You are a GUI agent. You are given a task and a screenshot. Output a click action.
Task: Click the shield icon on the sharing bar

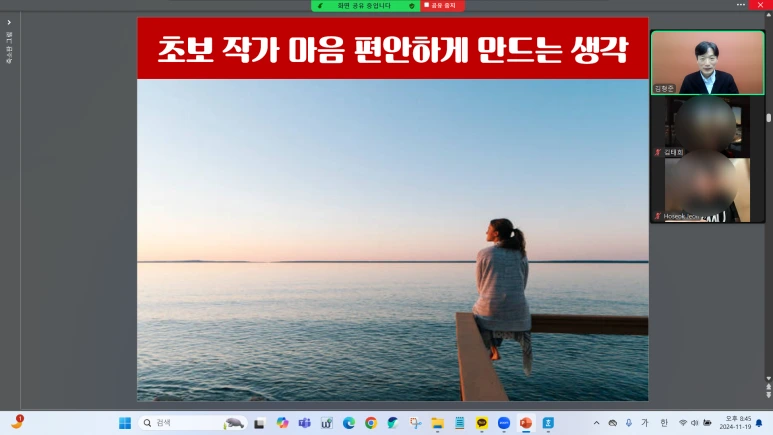[x=412, y=6]
